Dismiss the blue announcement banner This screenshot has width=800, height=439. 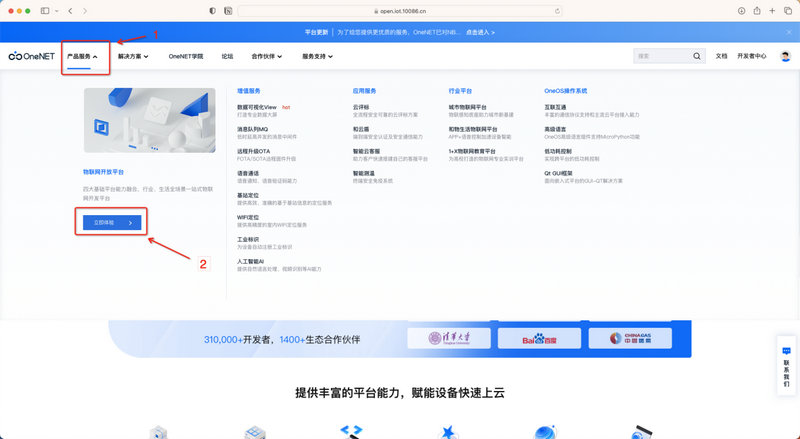click(x=789, y=32)
